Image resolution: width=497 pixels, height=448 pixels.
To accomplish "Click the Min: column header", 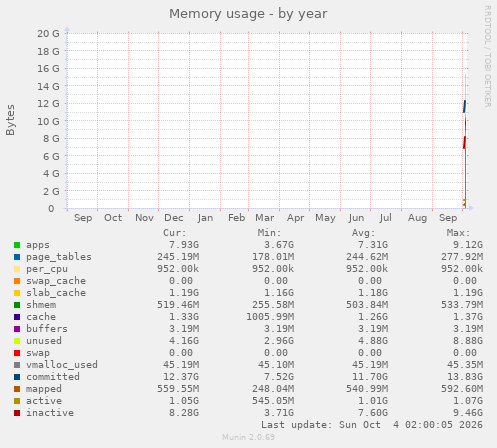I will [x=269, y=233].
